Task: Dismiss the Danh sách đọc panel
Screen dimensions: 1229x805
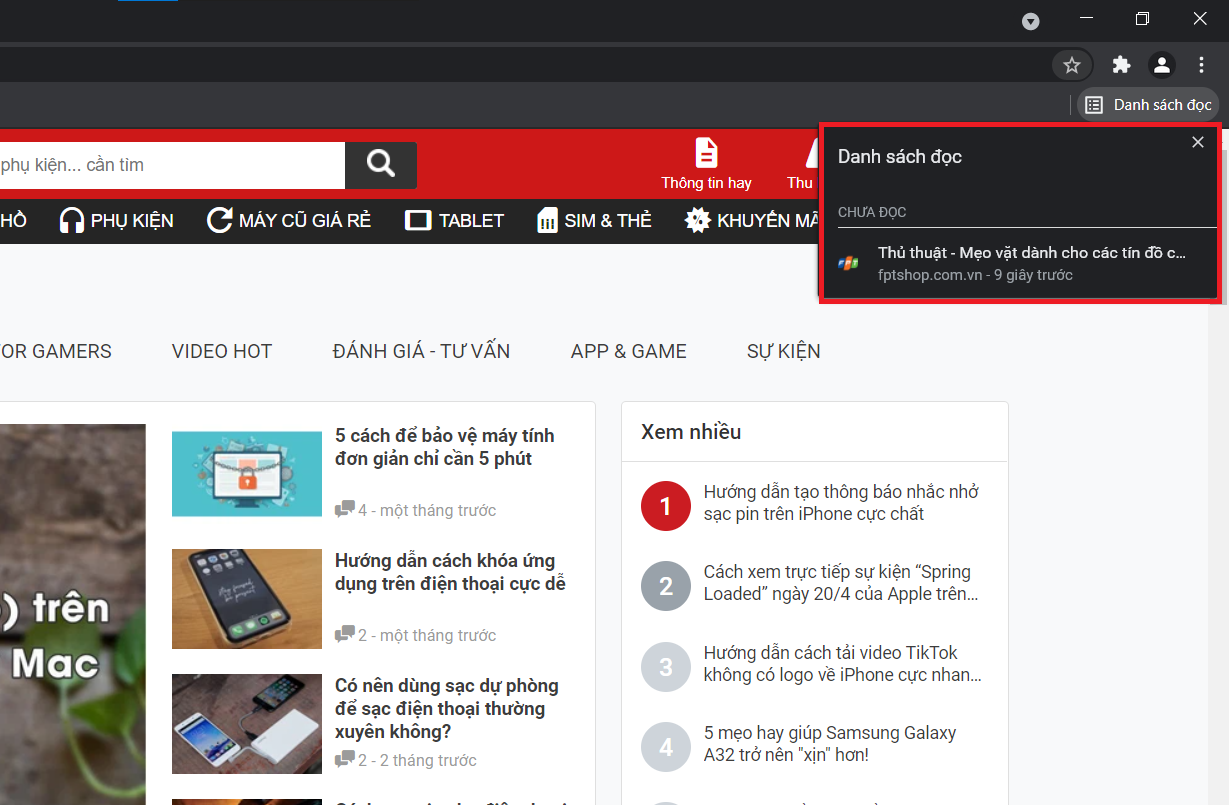Action: coord(1197,142)
